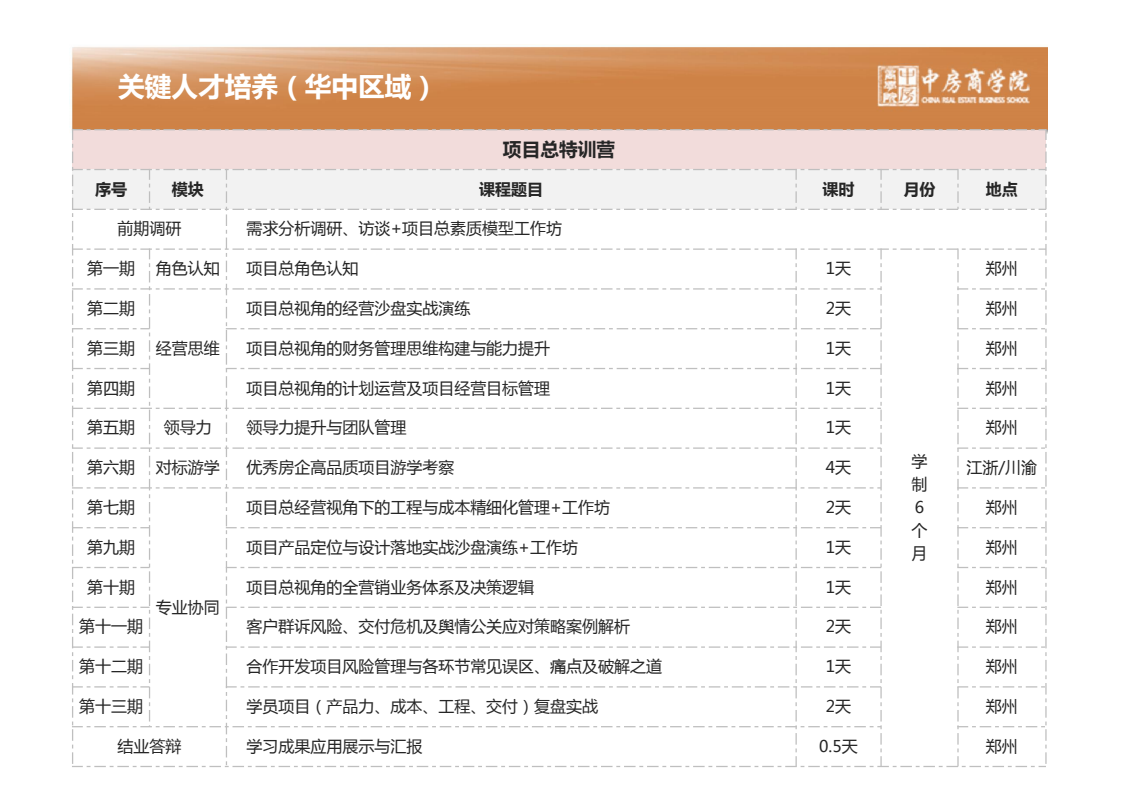Click the 0.5天 duration cell

click(838, 747)
